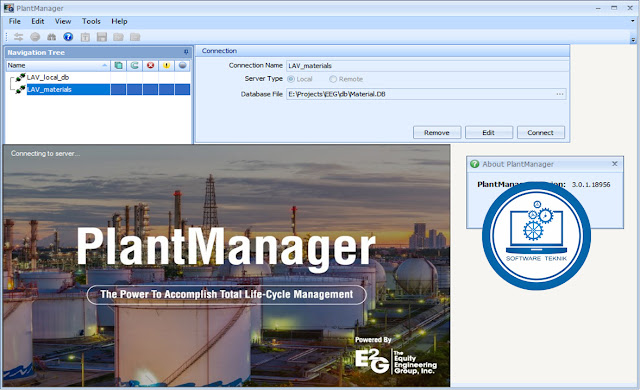
Task: Click the LAV_materials connection plug icon
Action: (x=20, y=89)
